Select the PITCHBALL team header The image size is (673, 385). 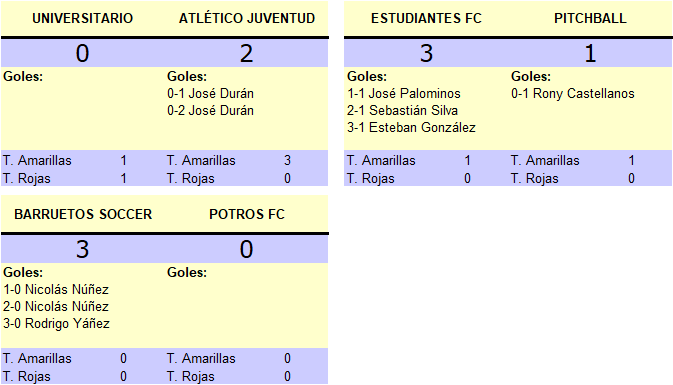(590, 18)
